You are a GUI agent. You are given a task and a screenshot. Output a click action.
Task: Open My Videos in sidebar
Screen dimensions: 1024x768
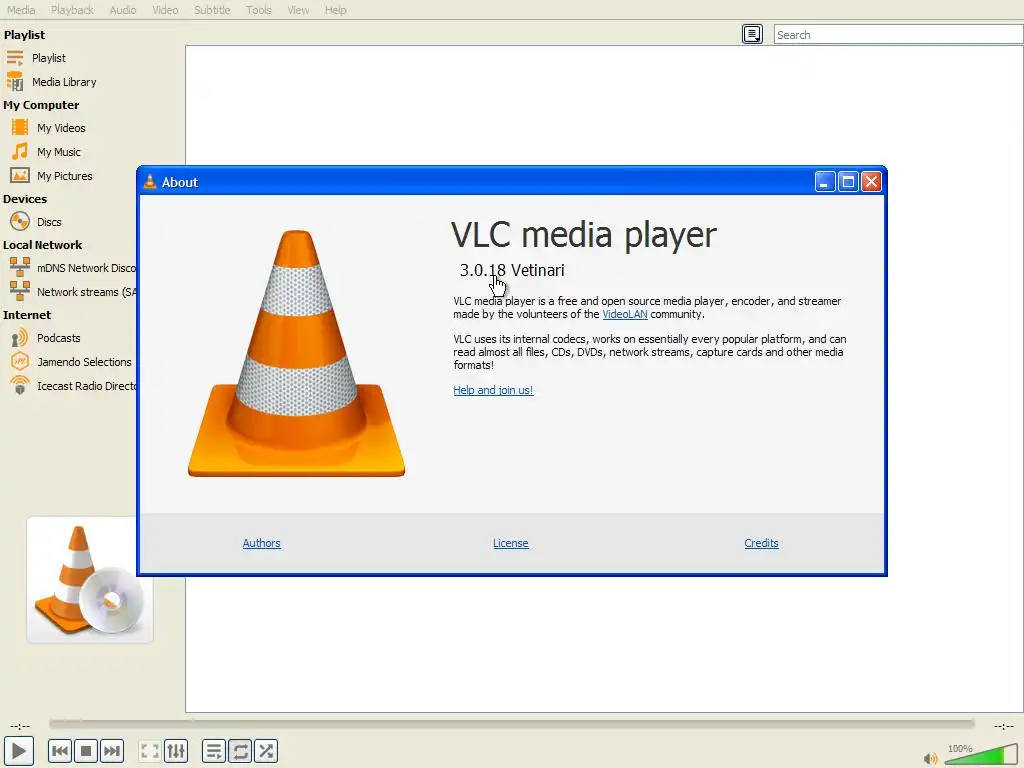61,128
